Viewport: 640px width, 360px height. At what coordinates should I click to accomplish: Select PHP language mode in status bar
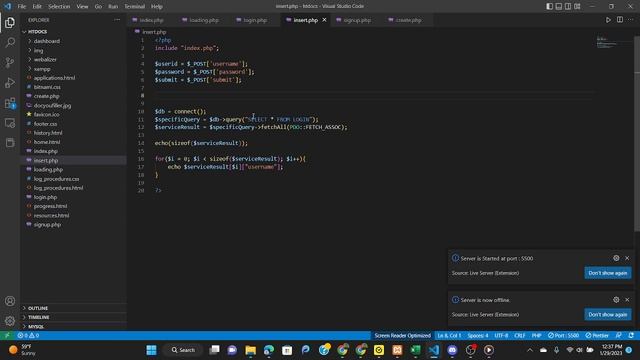tap(536, 336)
